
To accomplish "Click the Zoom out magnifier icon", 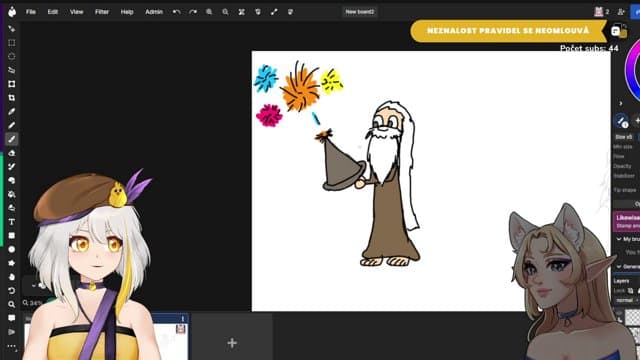I will pos(225,12).
